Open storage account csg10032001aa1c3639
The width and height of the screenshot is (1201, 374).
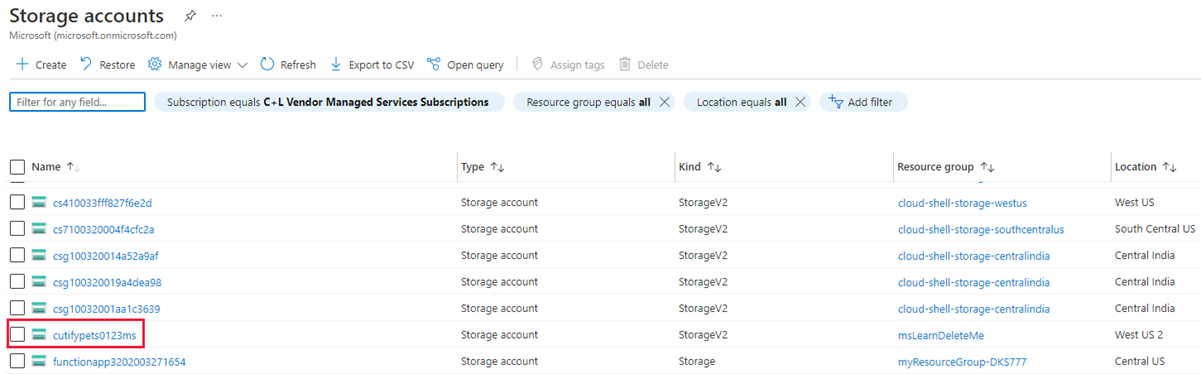coord(106,309)
